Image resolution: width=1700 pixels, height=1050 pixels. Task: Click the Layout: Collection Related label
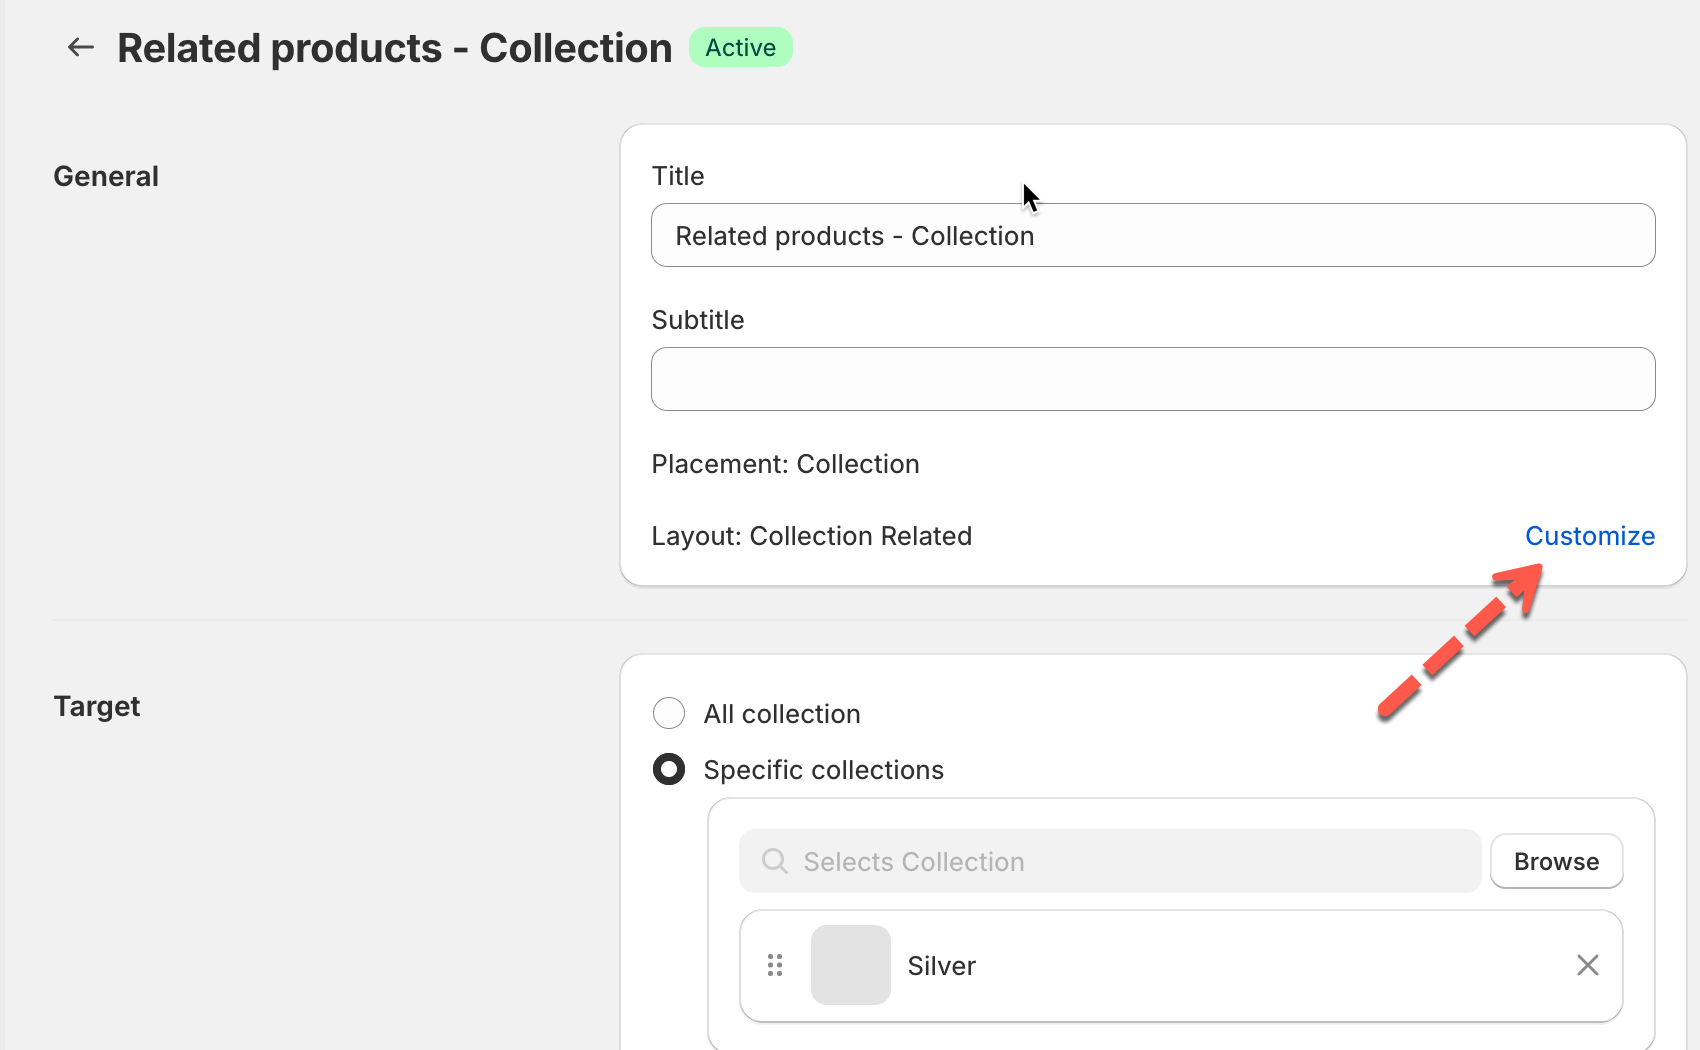(811, 536)
